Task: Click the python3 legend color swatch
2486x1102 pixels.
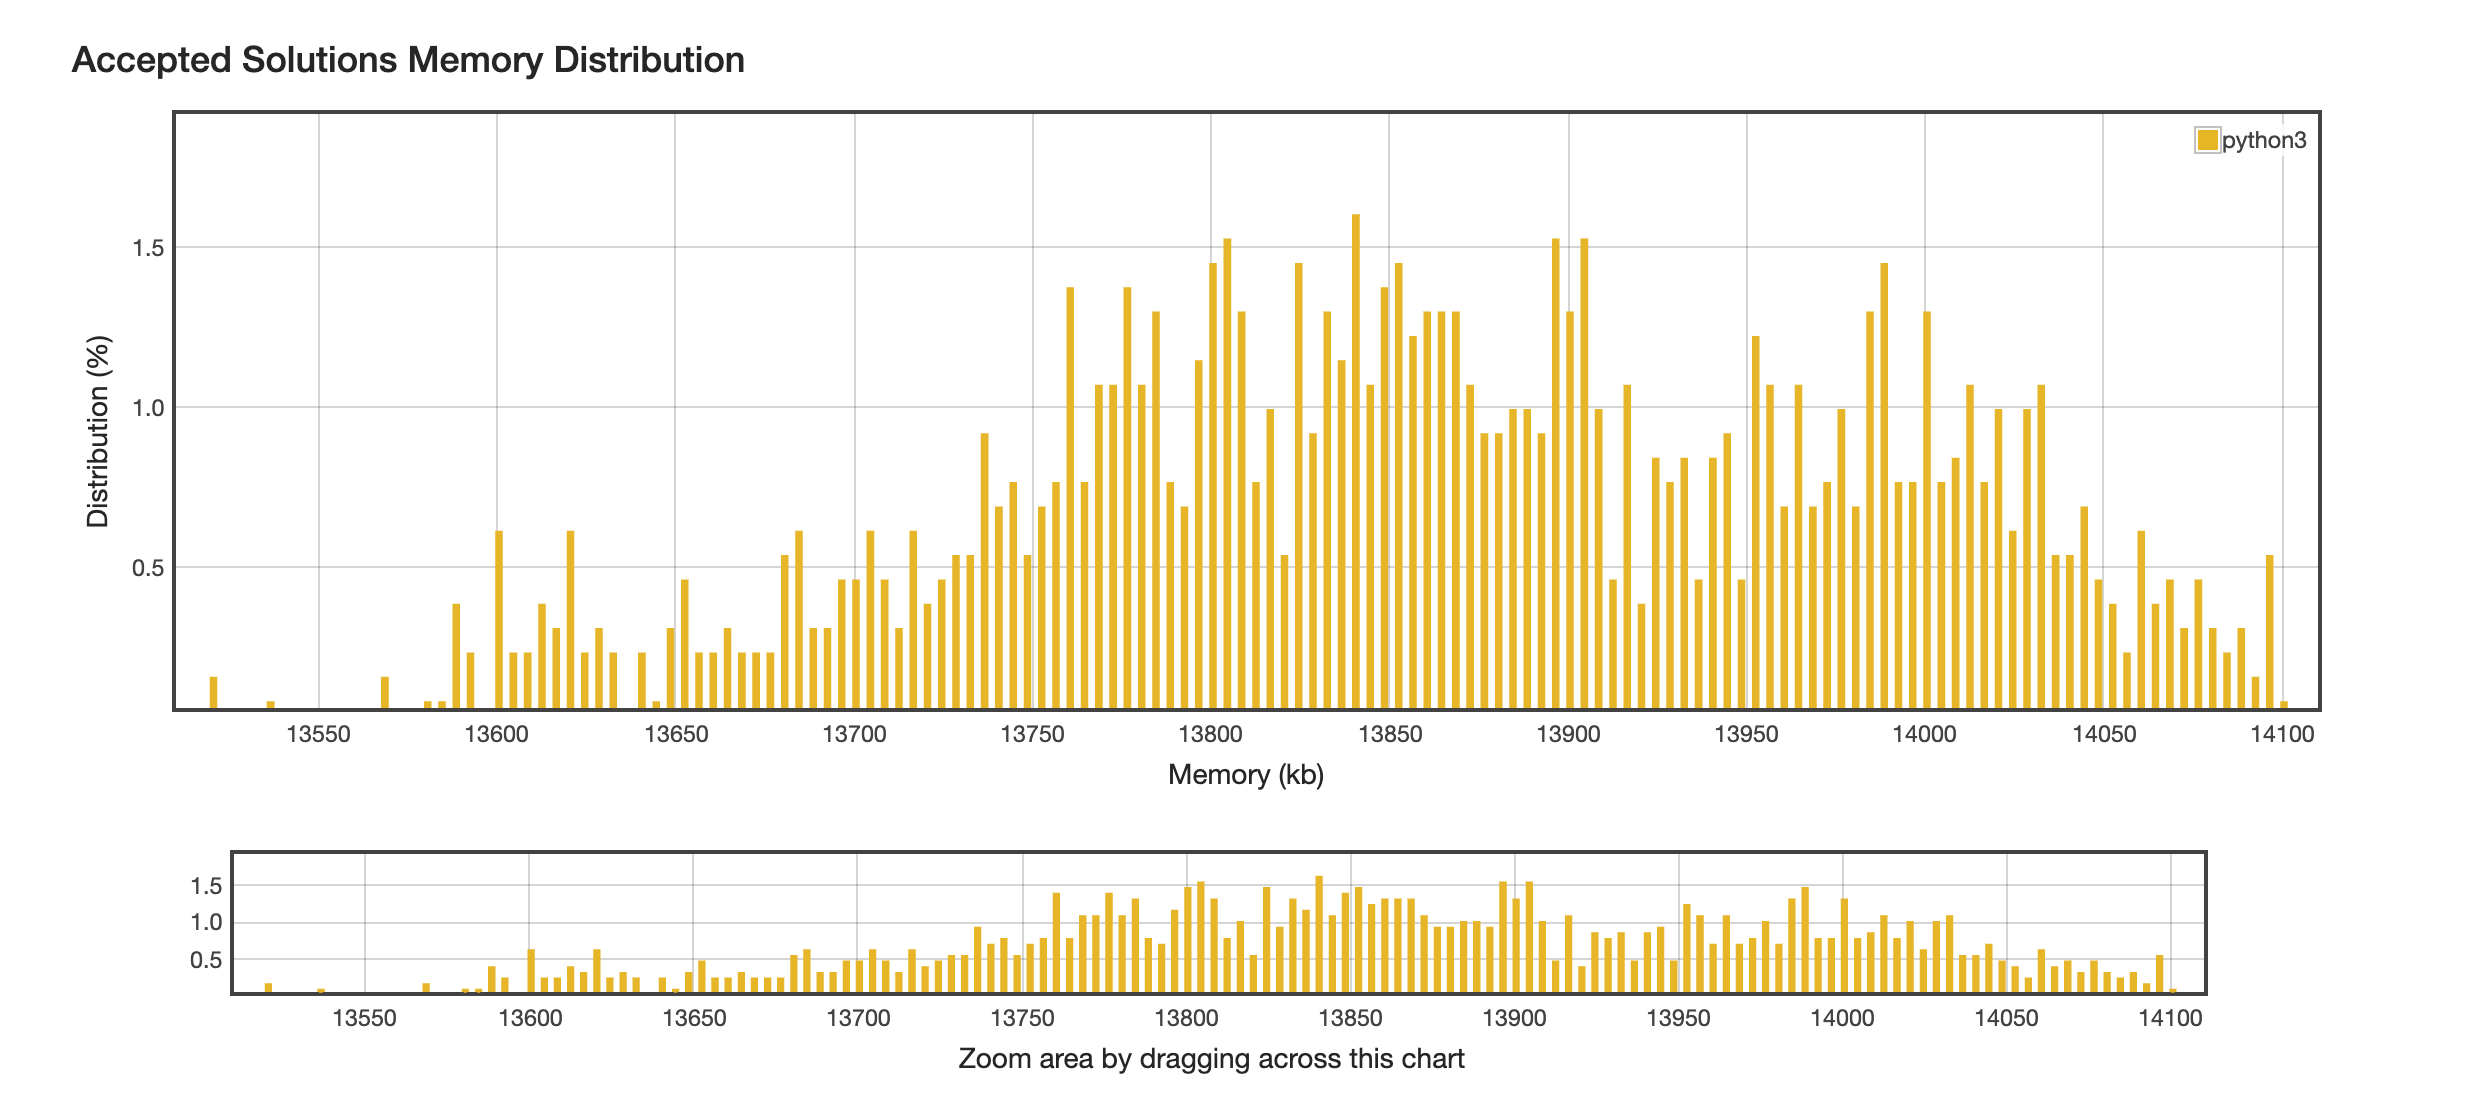Action: [x=2206, y=141]
